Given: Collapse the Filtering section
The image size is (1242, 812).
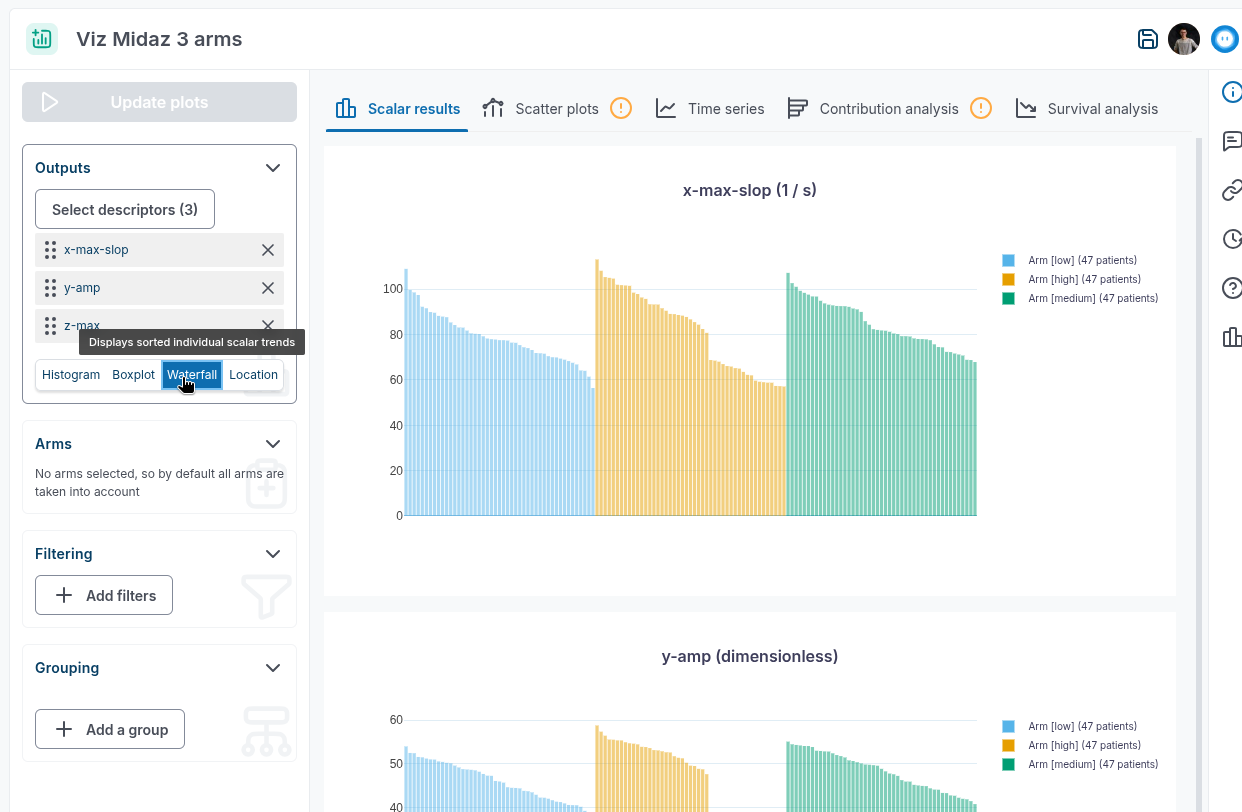Looking at the screenshot, I should (273, 554).
